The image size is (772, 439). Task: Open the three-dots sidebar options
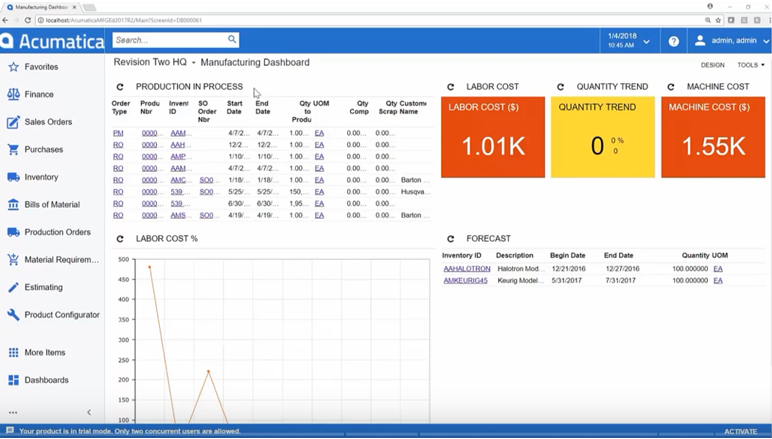tap(13, 412)
